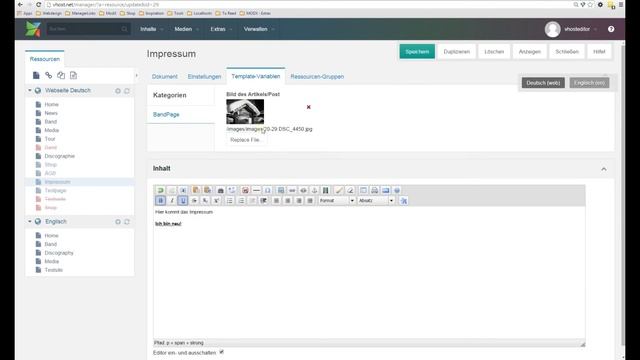Click the Duplizieren button

pos(456,52)
